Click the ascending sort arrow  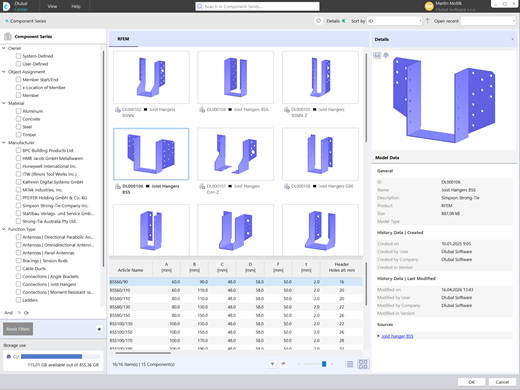pyautogui.click(x=428, y=21)
